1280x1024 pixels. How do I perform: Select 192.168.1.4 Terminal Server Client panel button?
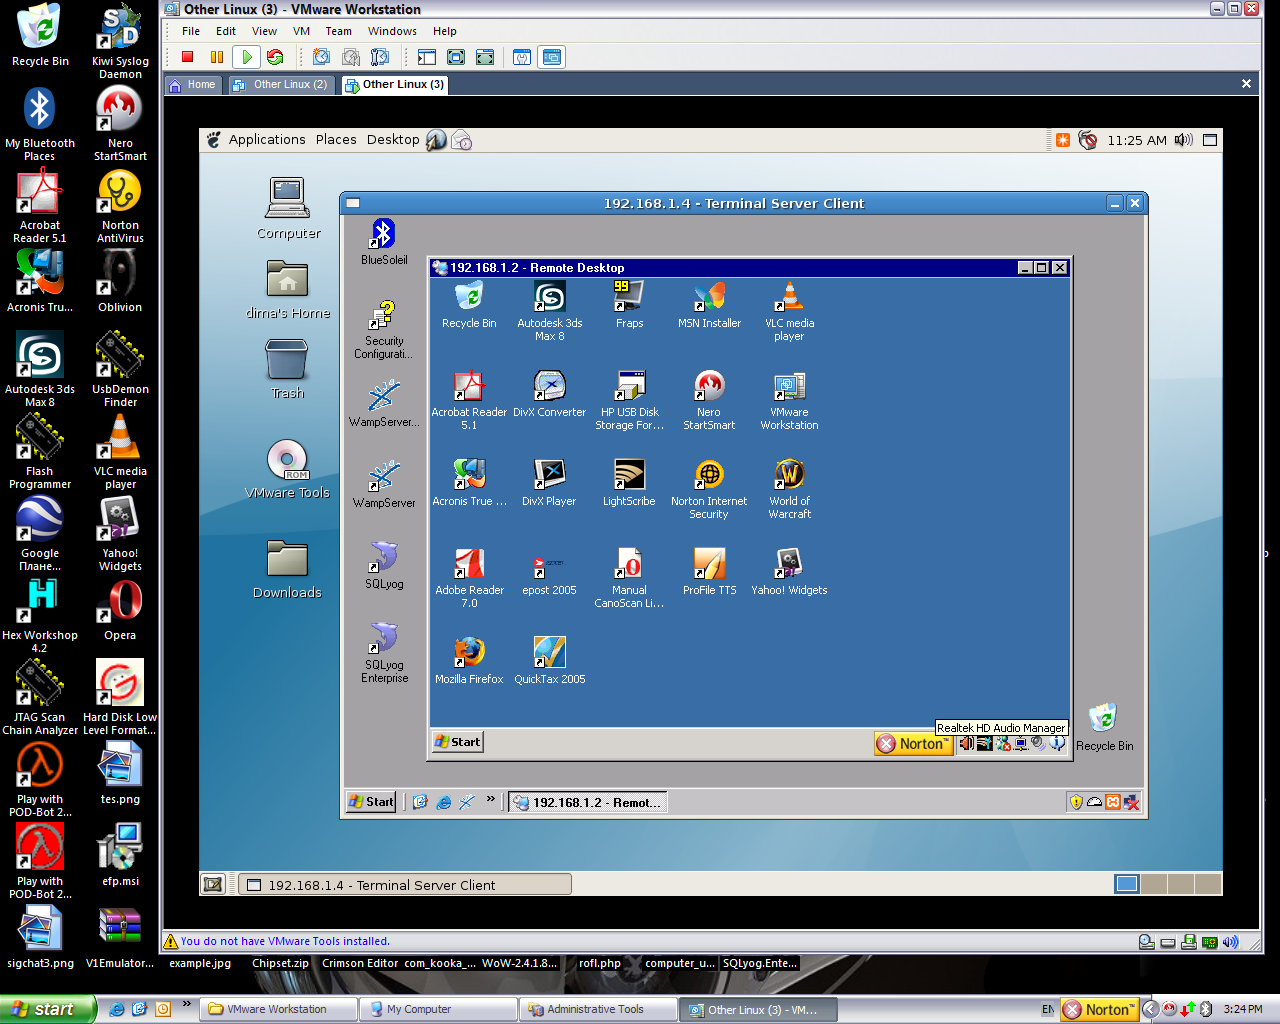[405, 885]
